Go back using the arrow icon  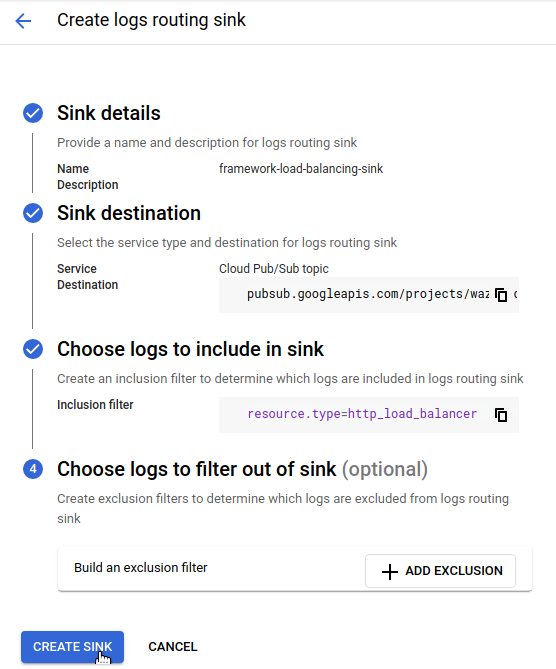coord(23,20)
